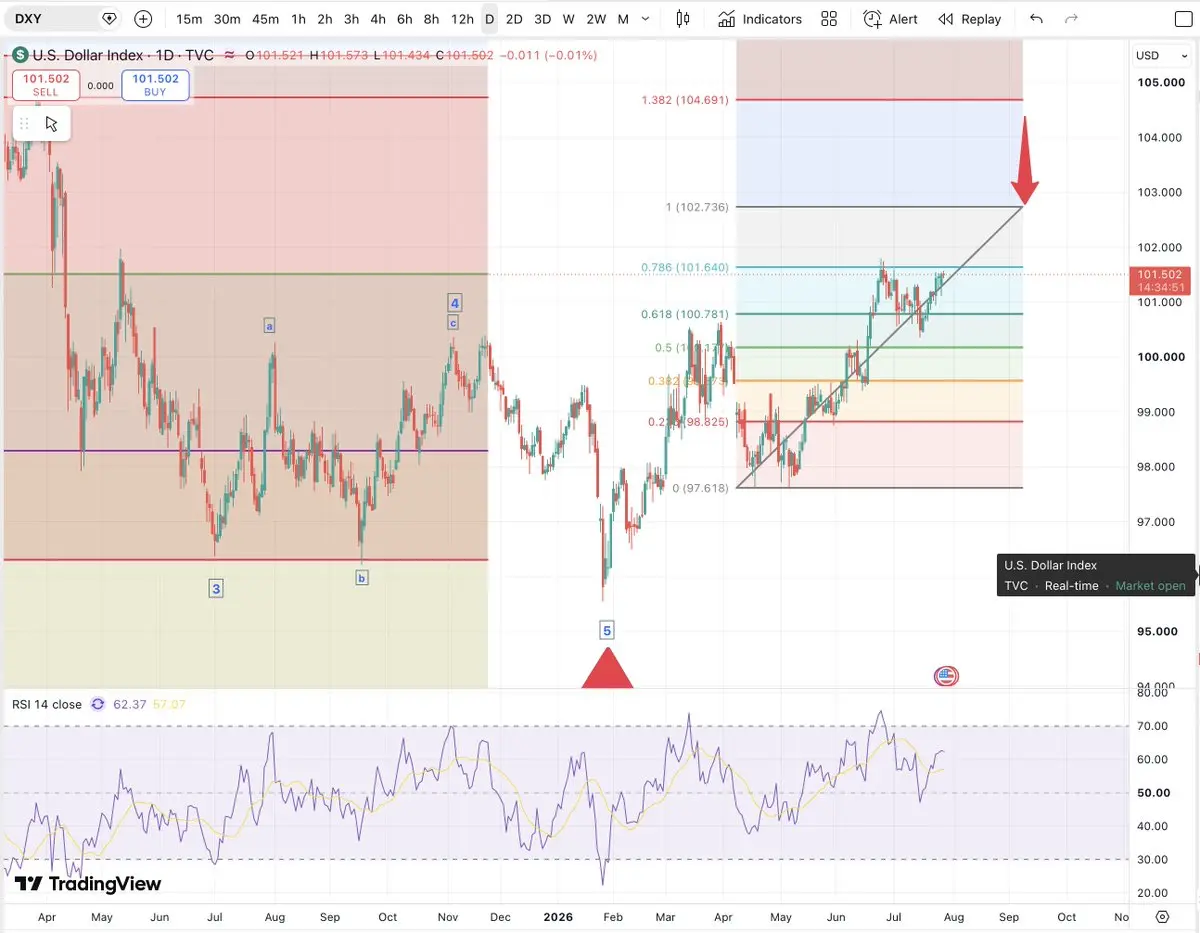The width and height of the screenshot is (1200, 933).
Task: Click the diamond icon in the symbol box
Action: [x=110, y=19]
